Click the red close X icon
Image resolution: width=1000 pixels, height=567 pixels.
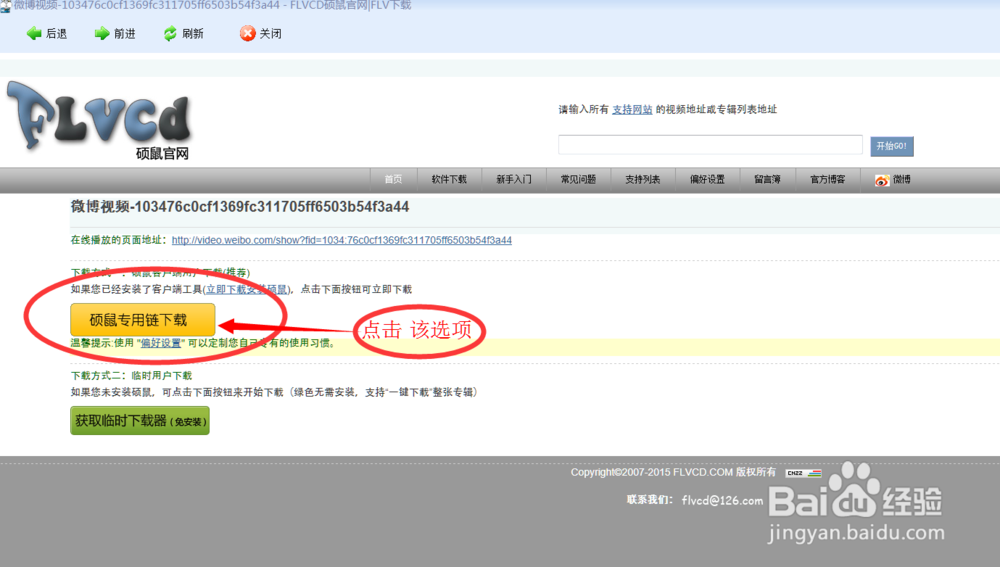click(x=247, y=33)
